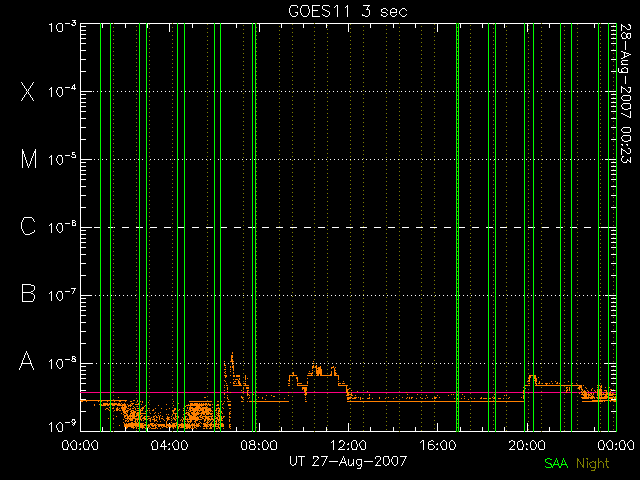Click the 12:00 time axis label
This screenshot has height=480, width=640.
pyautogui.click(x=348, y=444)
